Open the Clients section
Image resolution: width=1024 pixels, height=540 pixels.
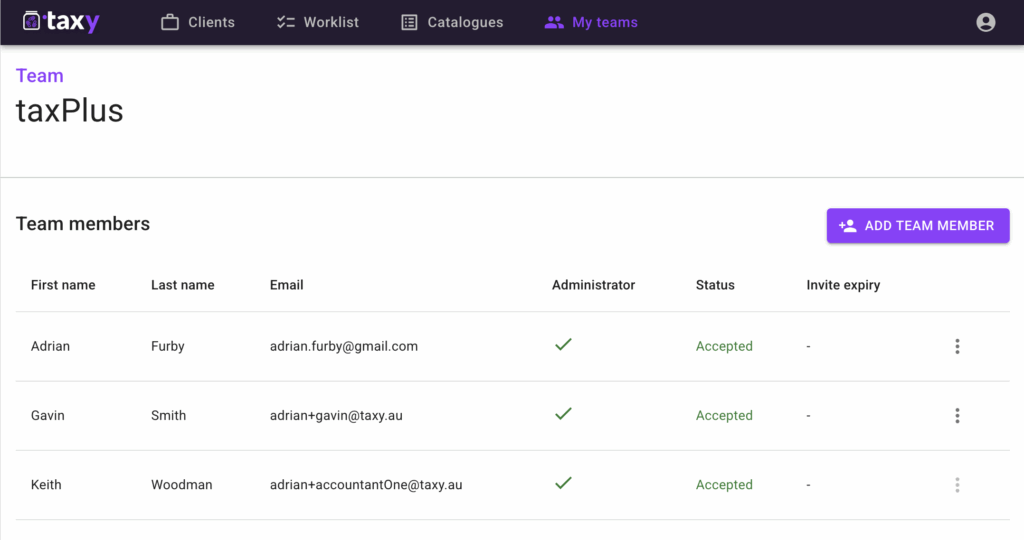198,22
